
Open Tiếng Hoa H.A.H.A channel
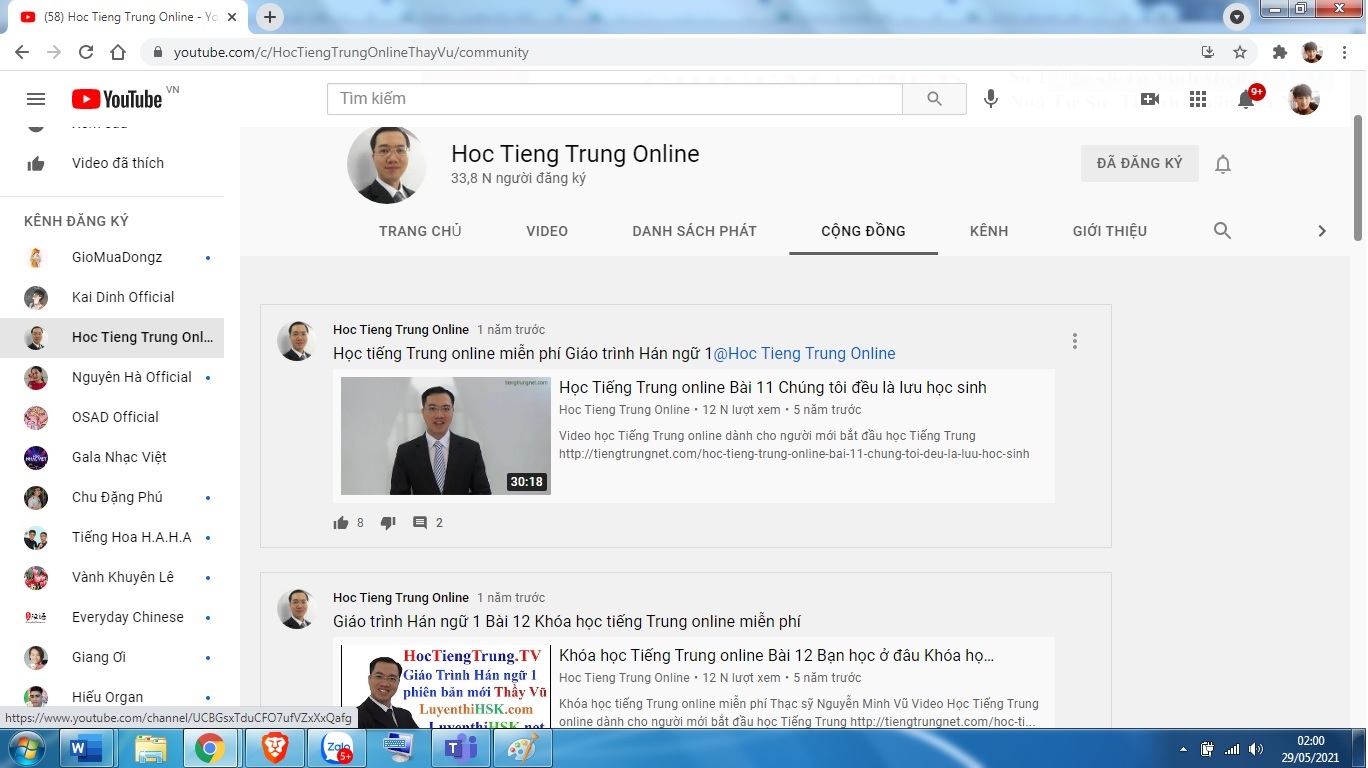tap(112, 537)
